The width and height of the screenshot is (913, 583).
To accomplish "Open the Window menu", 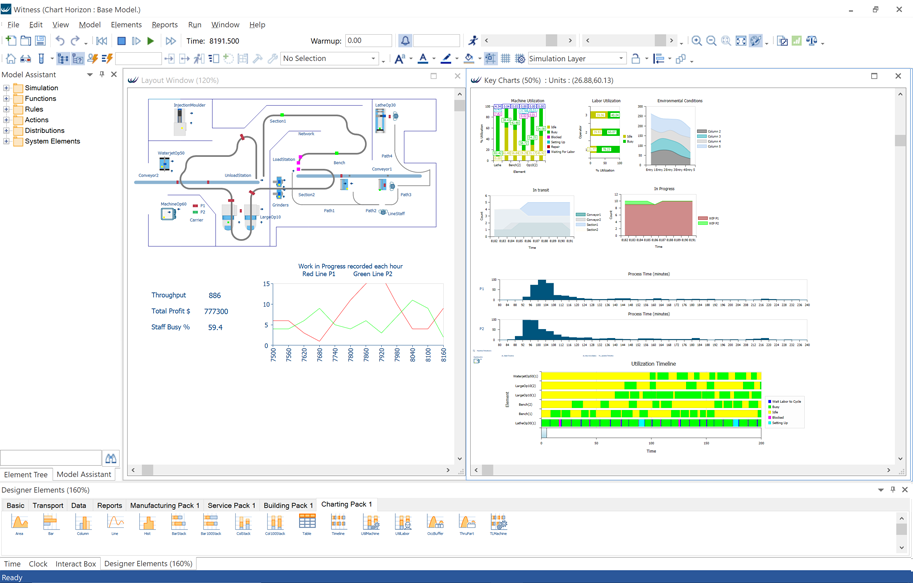I will pos(225,24).
